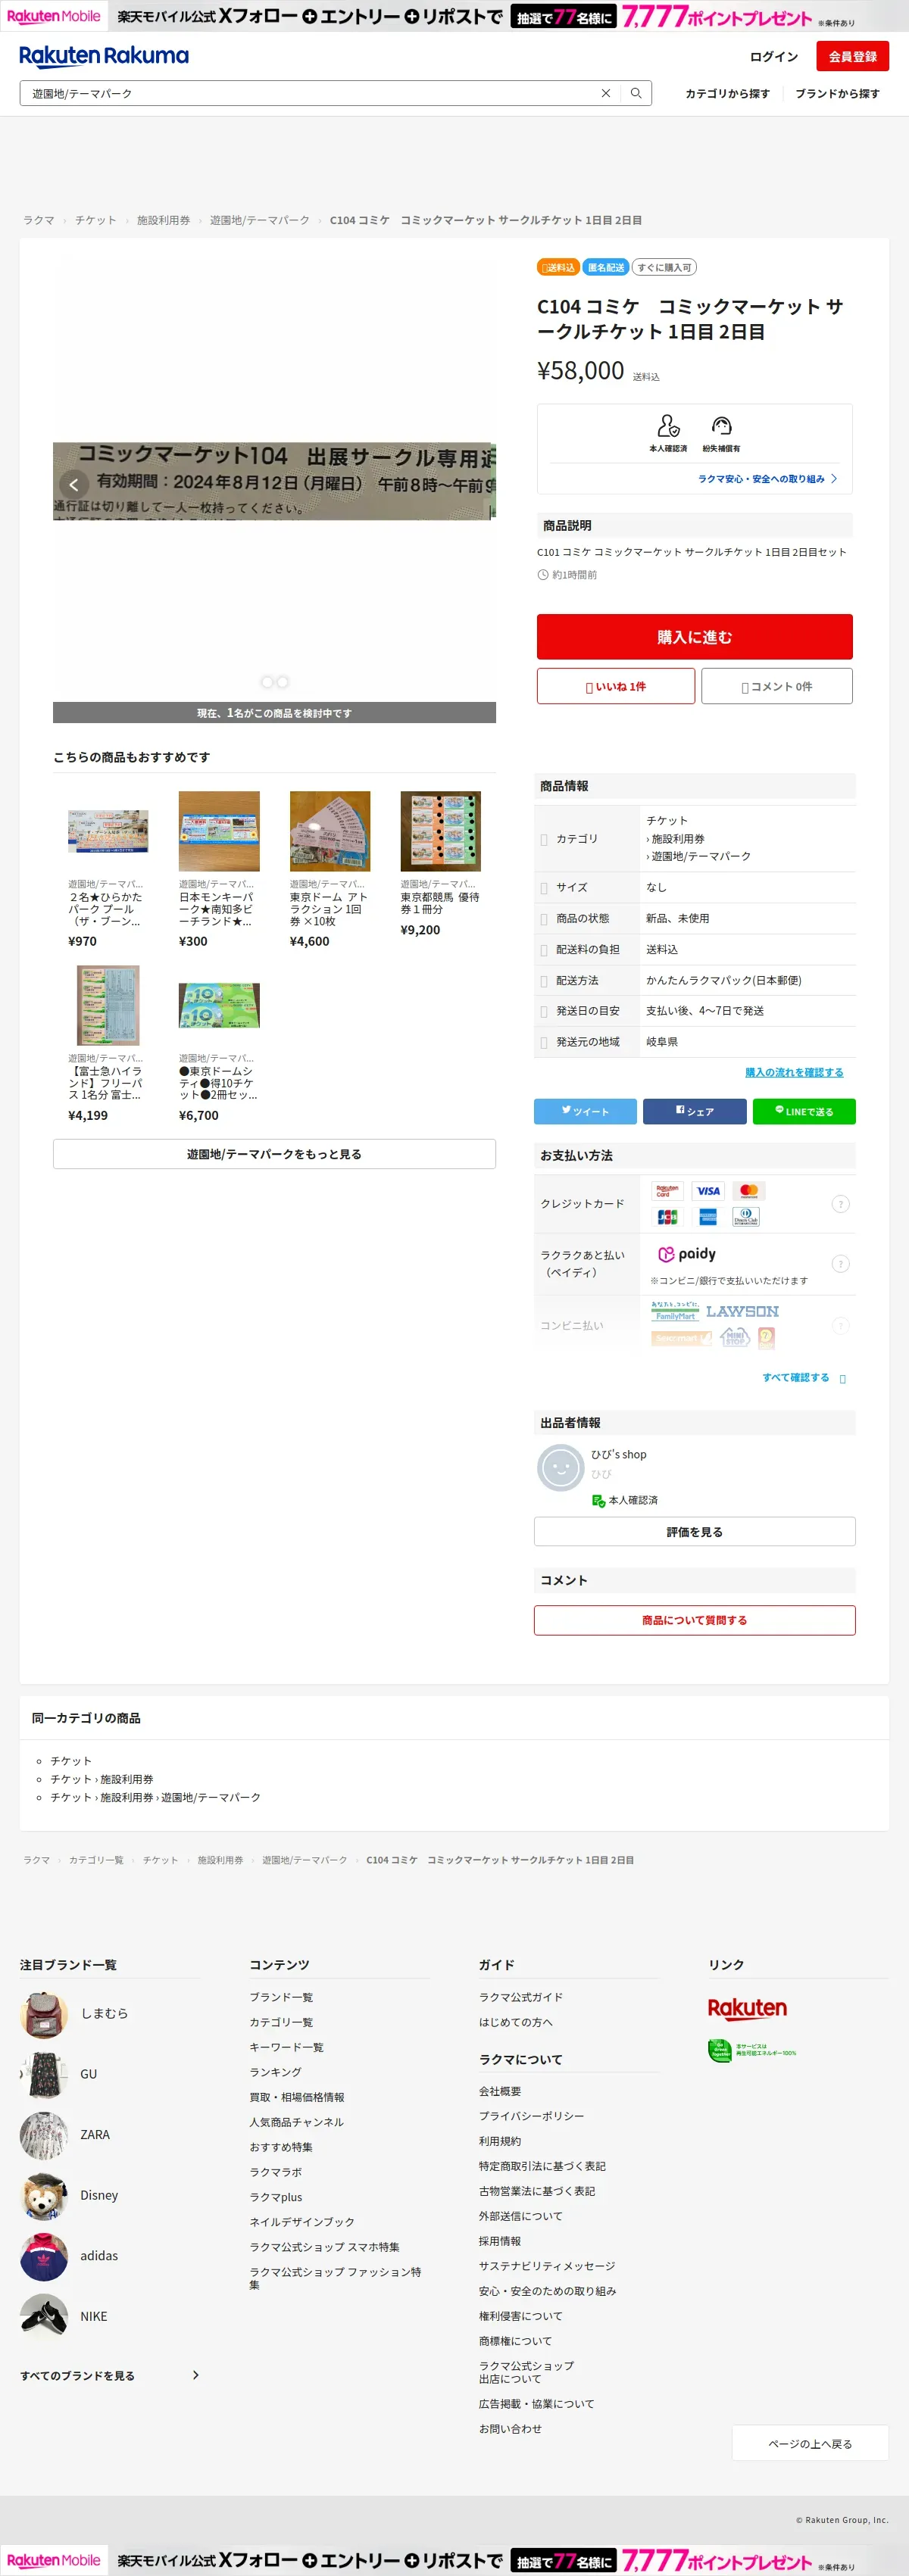Image resolution: width=909 pixels, height=2576 pixels.
Task: Open カテゴリから探す menu
Action: [x=727, y=94]
